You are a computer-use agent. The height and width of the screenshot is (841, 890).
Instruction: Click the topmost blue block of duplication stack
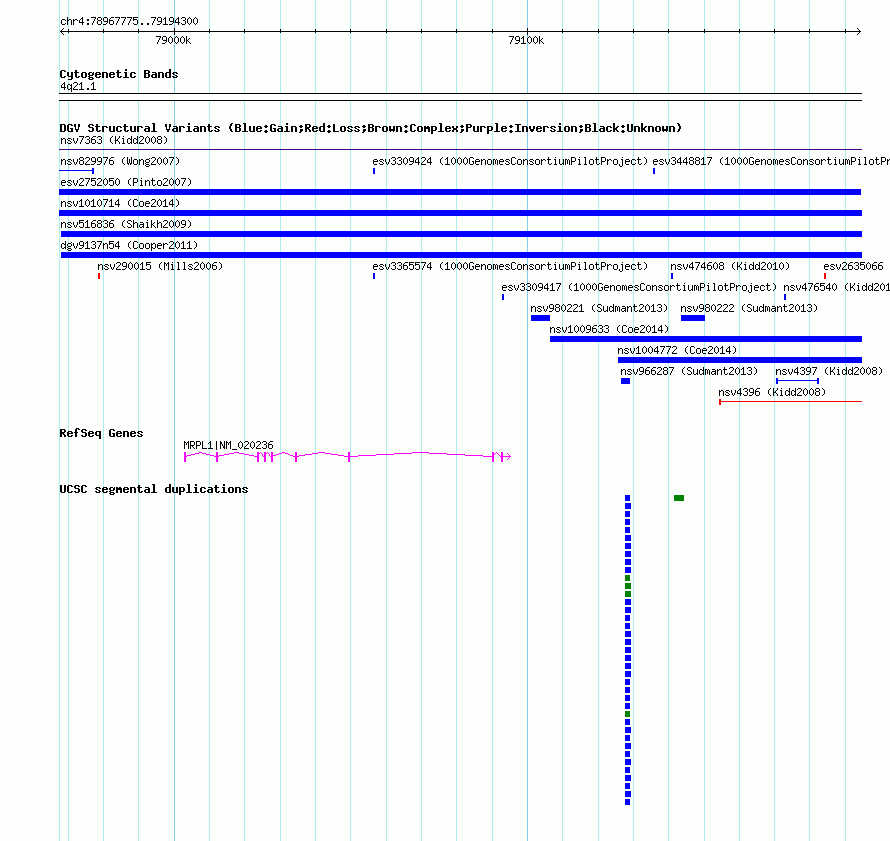point(628,498)
